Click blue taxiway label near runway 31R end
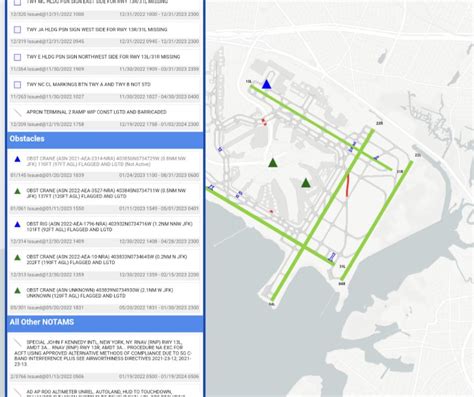Screen dimensions: 474x397 (376, 157)
